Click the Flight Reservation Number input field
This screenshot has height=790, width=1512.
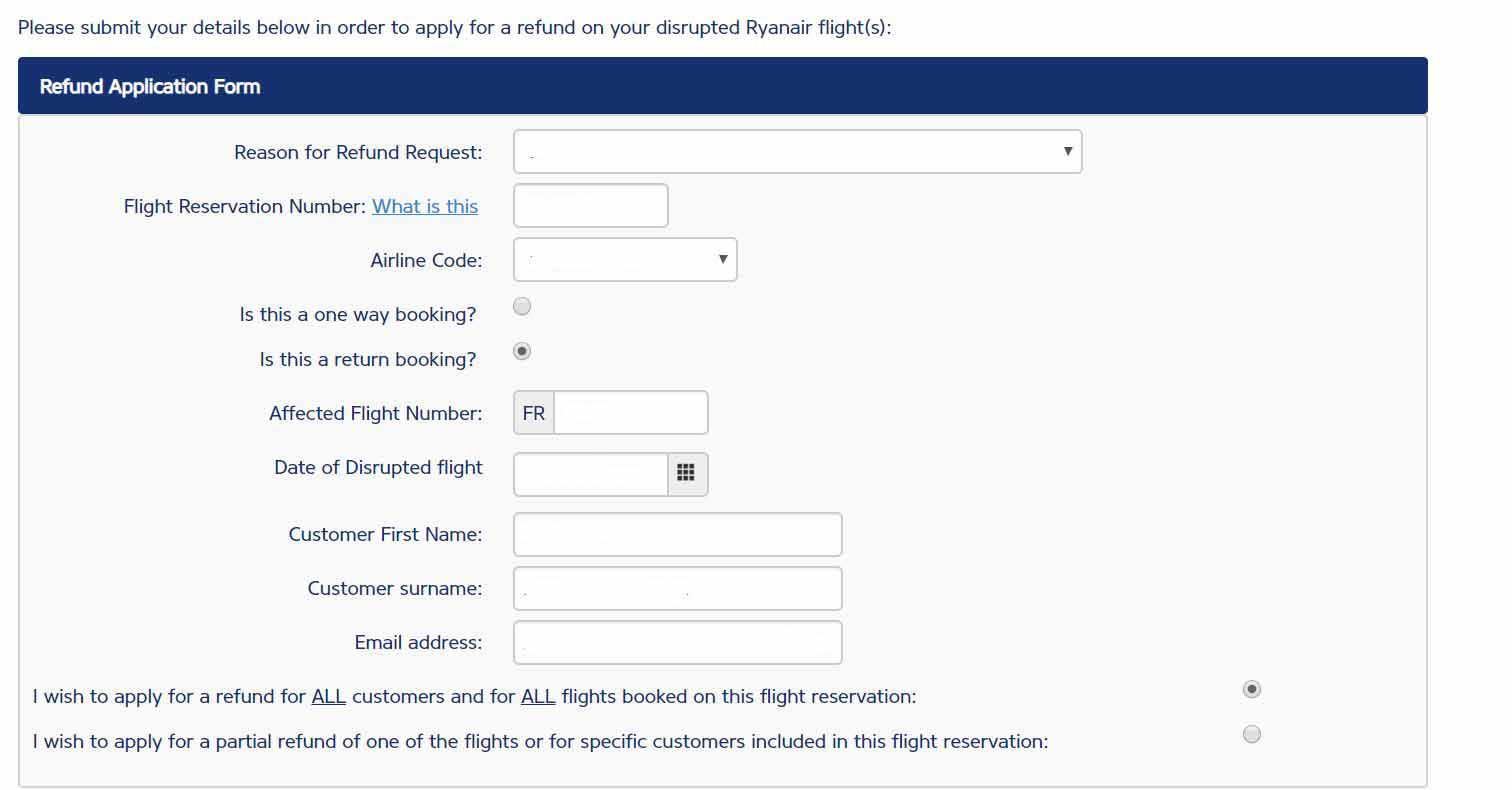tap(590, 205)
